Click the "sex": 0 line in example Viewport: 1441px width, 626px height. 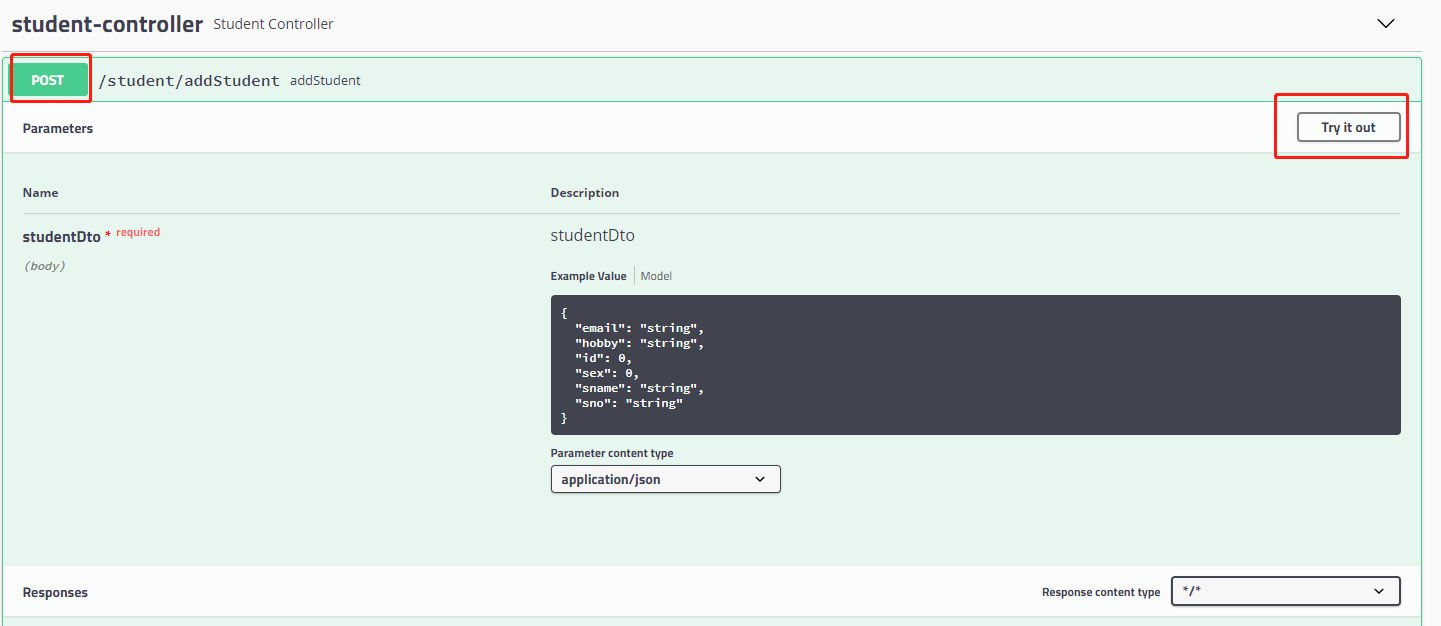607,373
